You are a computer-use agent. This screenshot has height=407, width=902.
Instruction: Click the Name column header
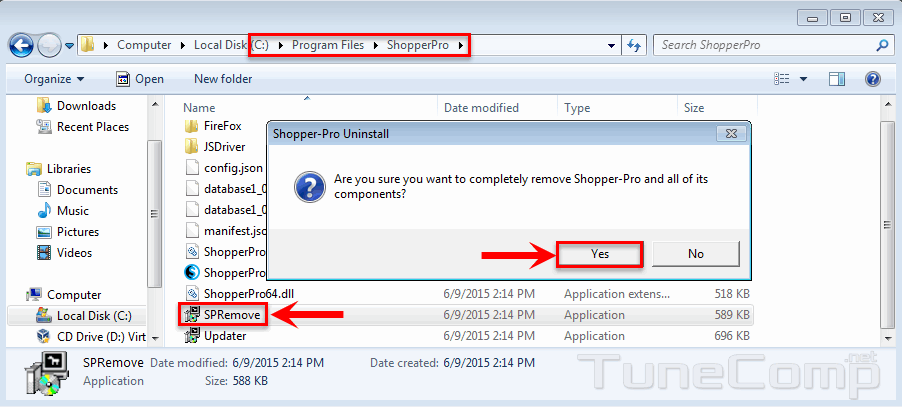point(199,107)
